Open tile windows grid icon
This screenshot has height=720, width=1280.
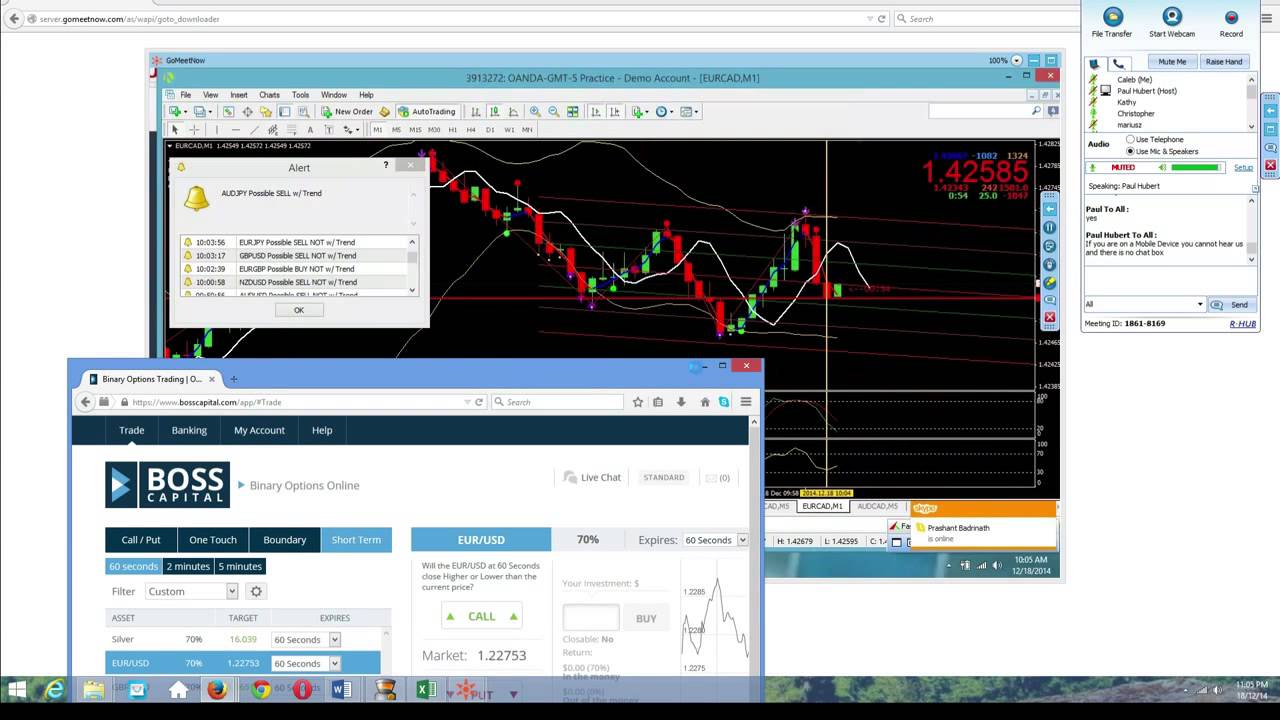click(x=573, y=112)
